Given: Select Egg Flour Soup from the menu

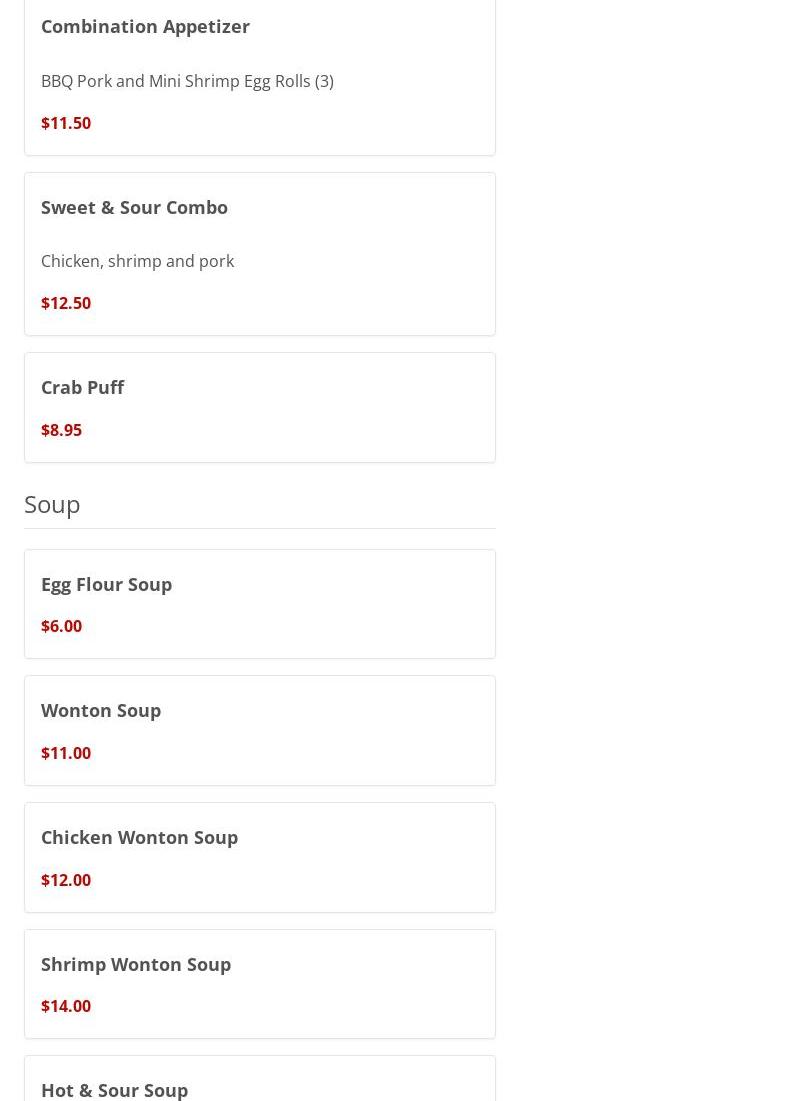Looking at the screenshot, I should (x=106, y=584).
